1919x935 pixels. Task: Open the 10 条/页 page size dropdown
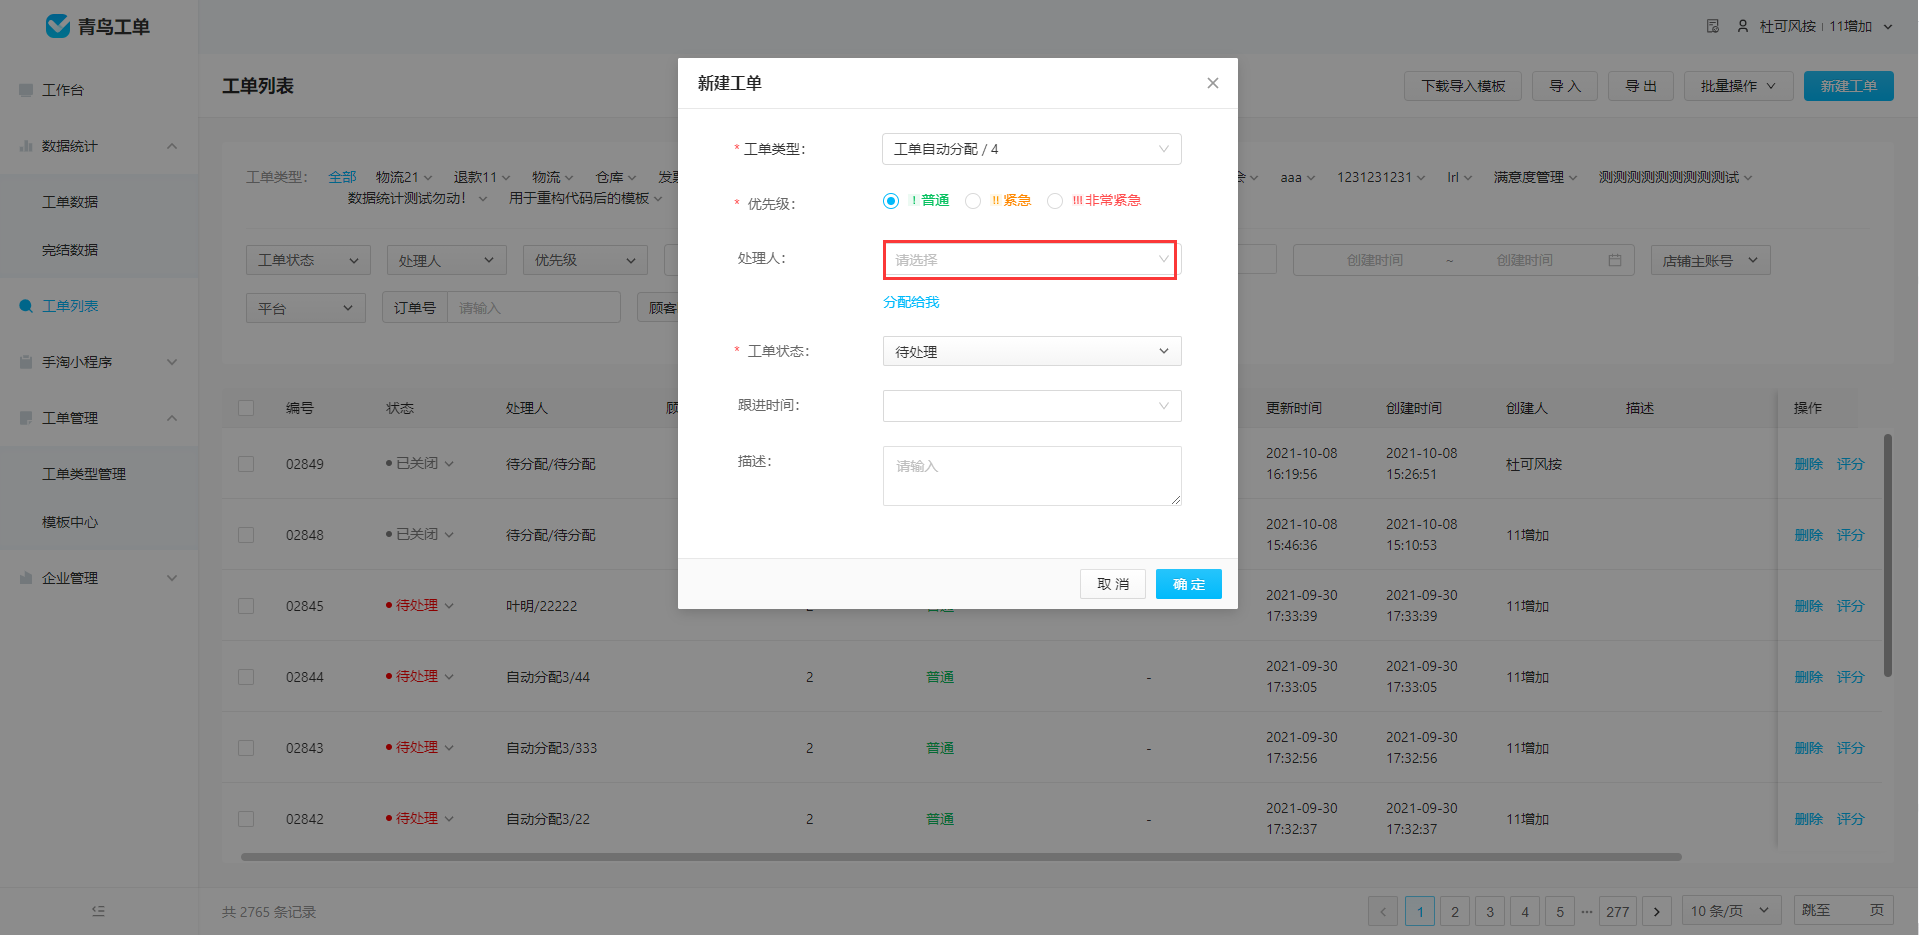(x=1731, y=911)
